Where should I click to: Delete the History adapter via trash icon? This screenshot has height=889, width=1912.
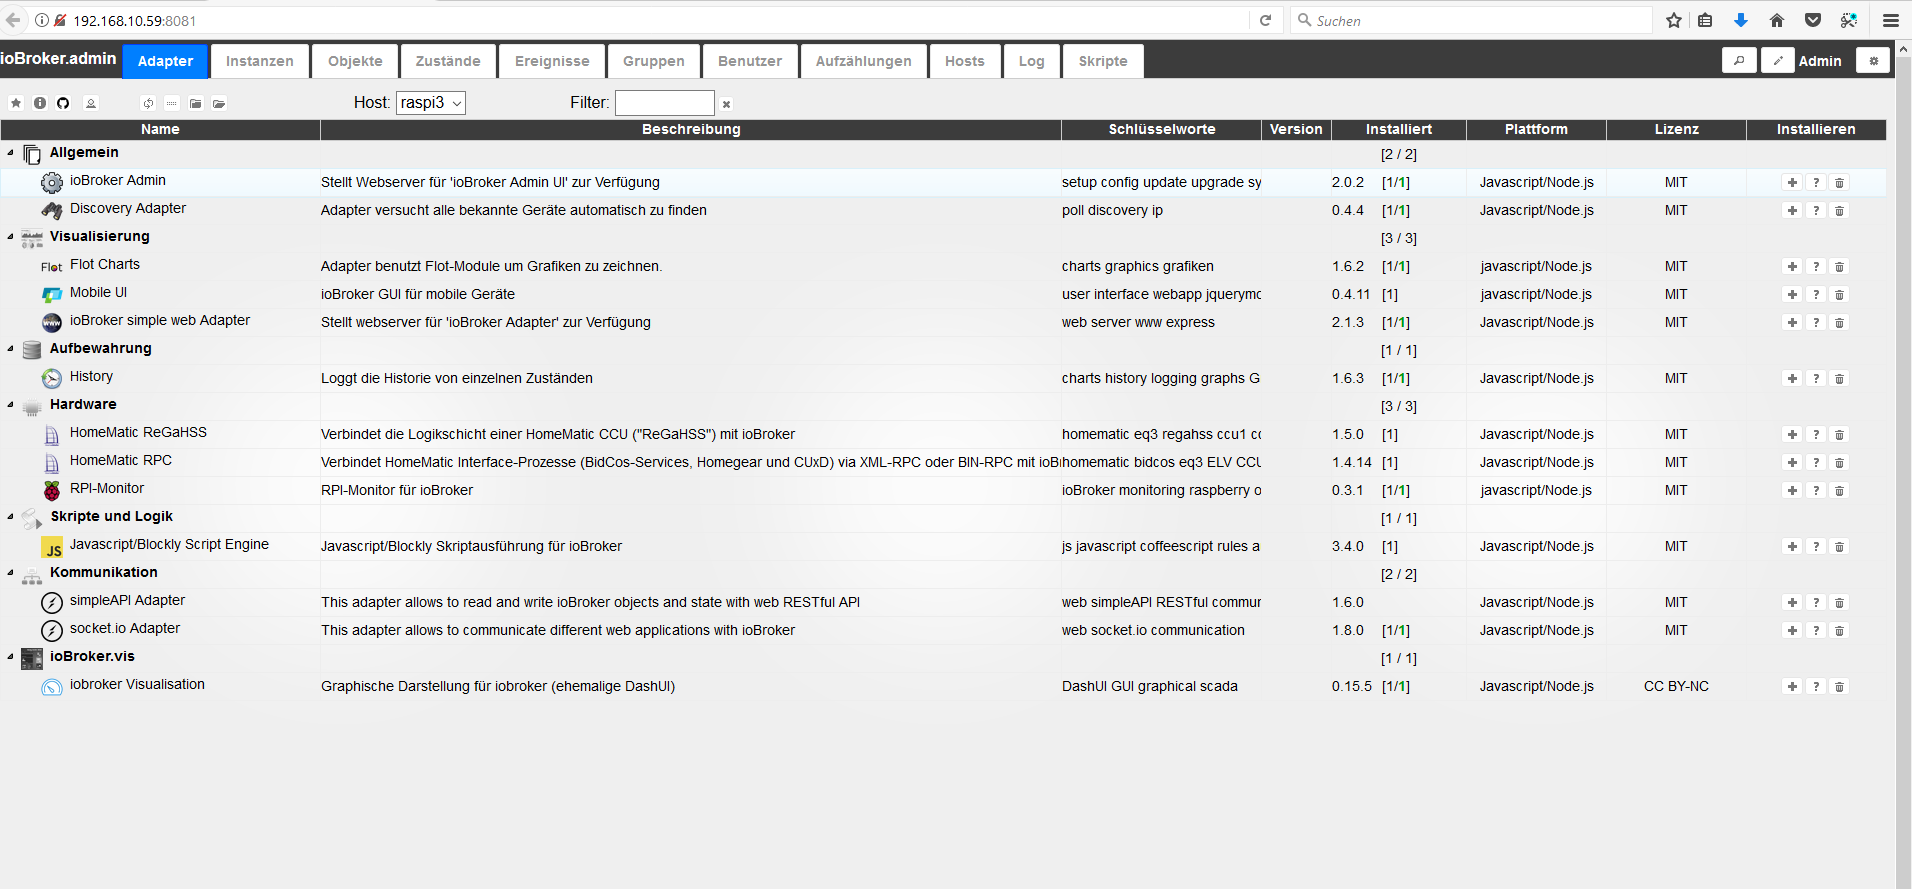coord(1839,378)
